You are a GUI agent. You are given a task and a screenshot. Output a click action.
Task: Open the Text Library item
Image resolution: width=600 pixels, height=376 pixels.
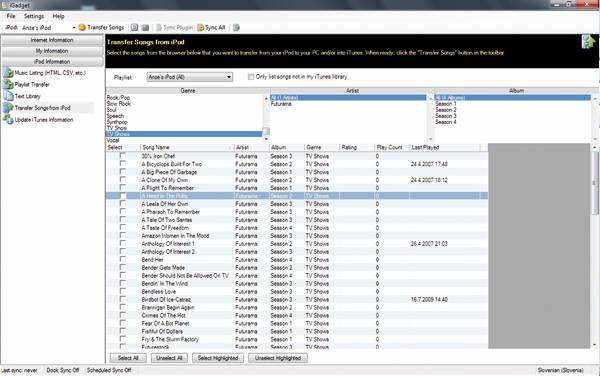coord(28,96)
